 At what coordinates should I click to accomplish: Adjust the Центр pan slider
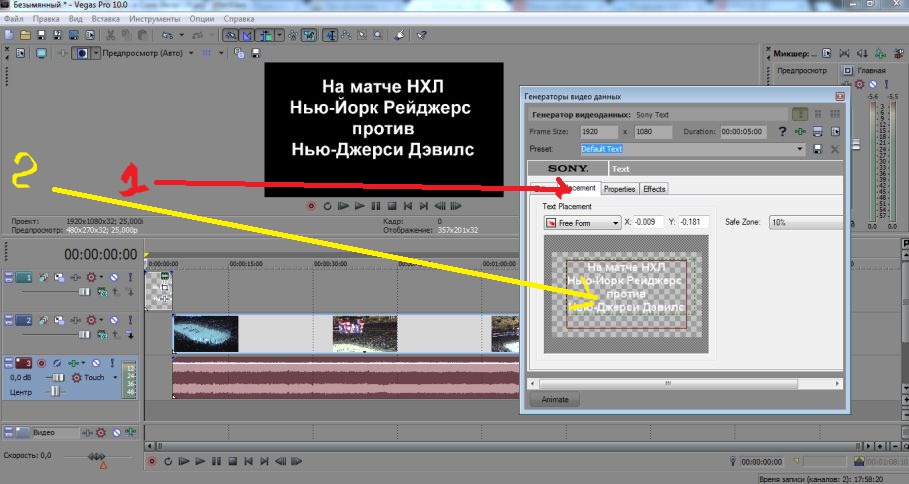(54, 392)
